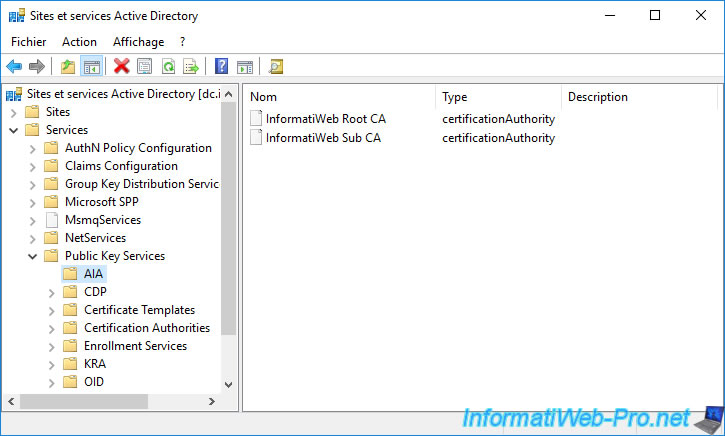Click tree pane scroll up arrow

(x=228, y=94)
